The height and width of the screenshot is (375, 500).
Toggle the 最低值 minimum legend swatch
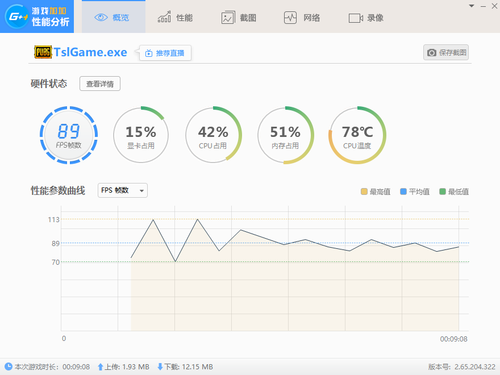442,191
